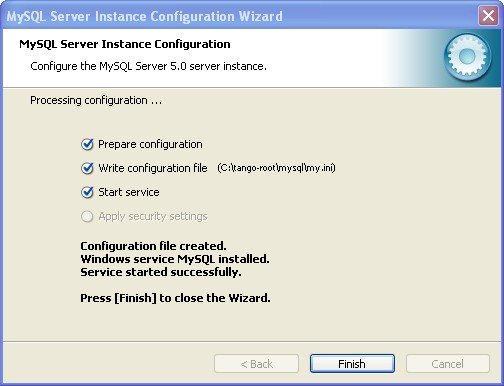The width and height of the screenshot is (504, 386).
Task: Select the greyed Apply security settings label
Action: pyautogui.click(x=153, y=216)
